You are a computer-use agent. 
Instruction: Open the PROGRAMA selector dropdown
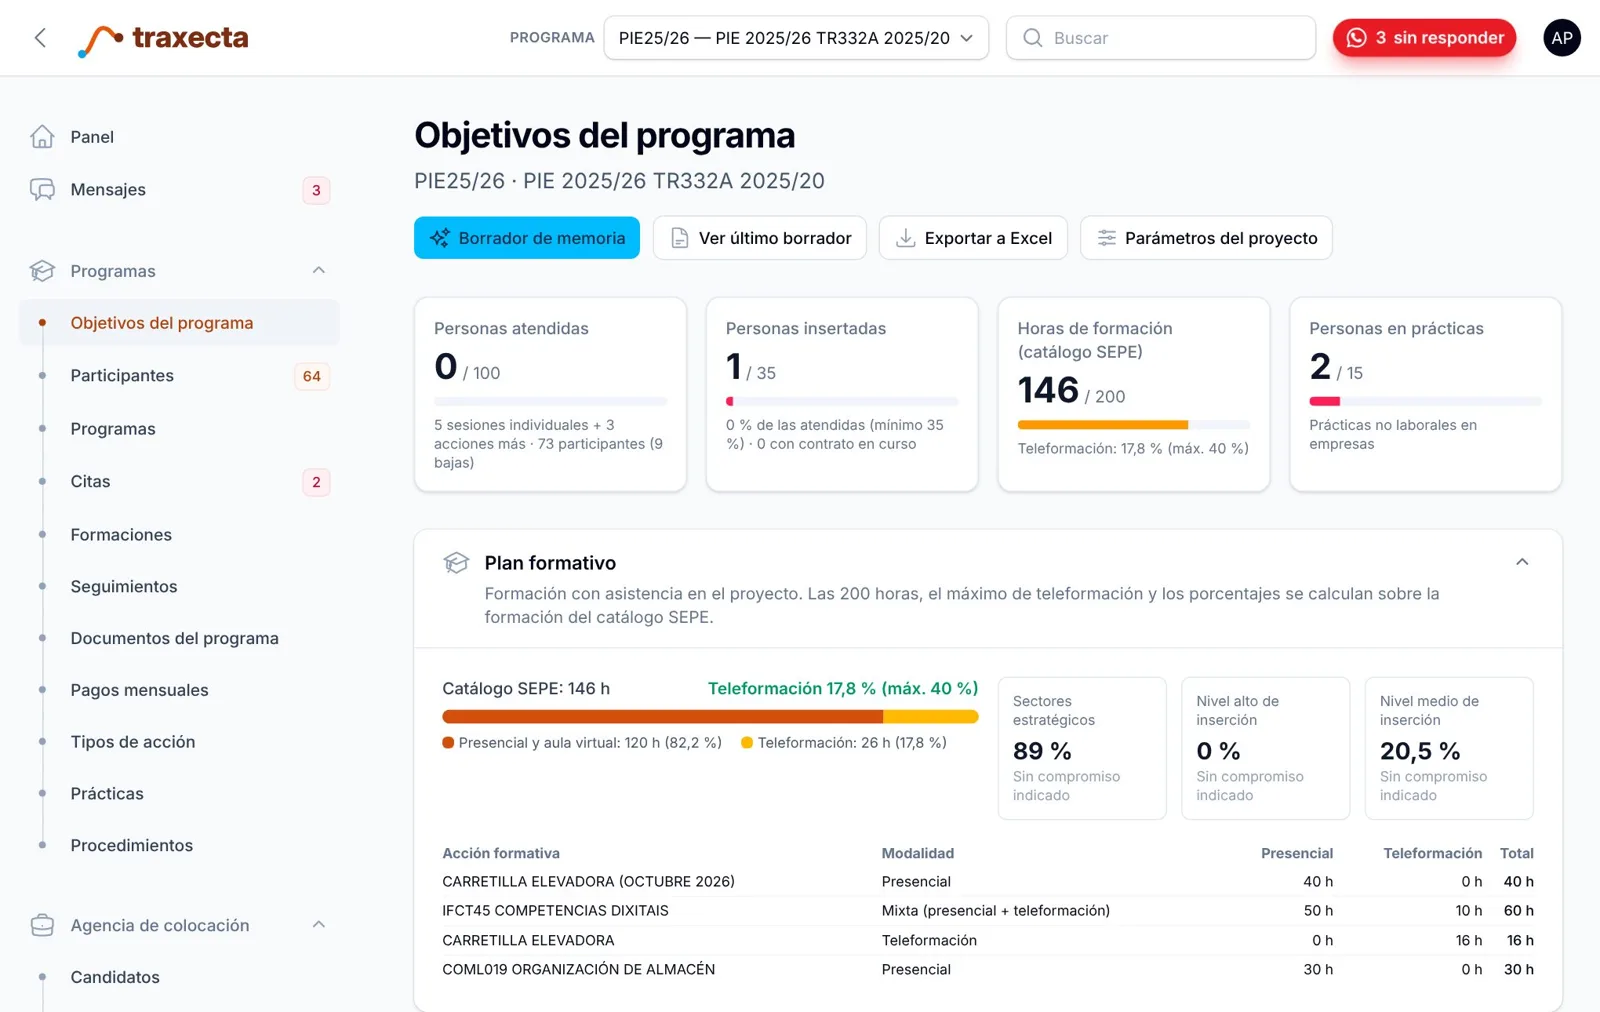coord(796,38)
